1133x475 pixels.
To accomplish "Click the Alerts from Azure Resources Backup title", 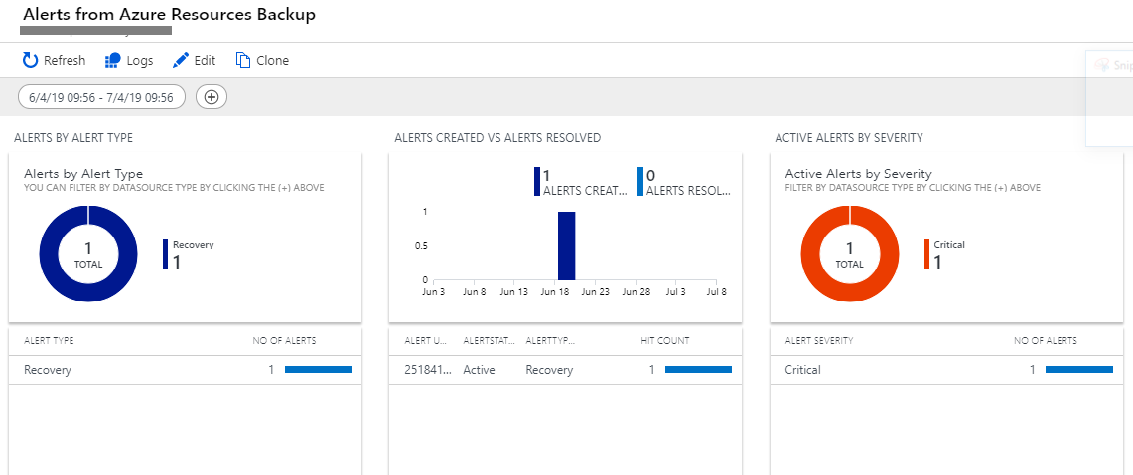I will coord(170,14).
